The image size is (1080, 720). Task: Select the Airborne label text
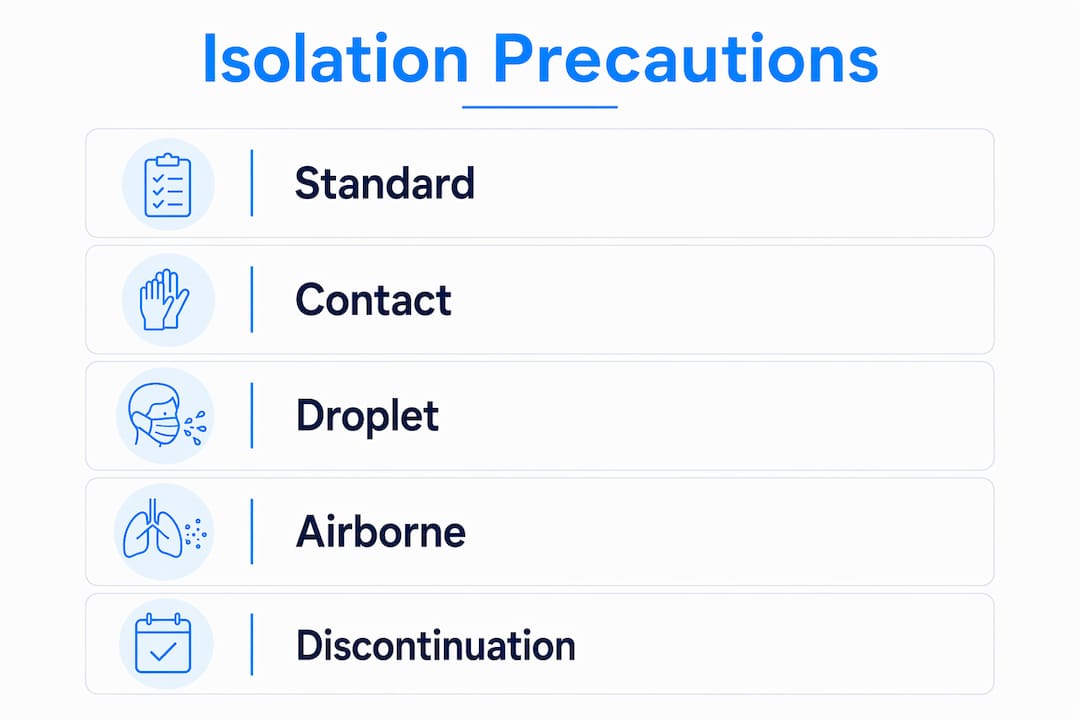pos(381,532)
